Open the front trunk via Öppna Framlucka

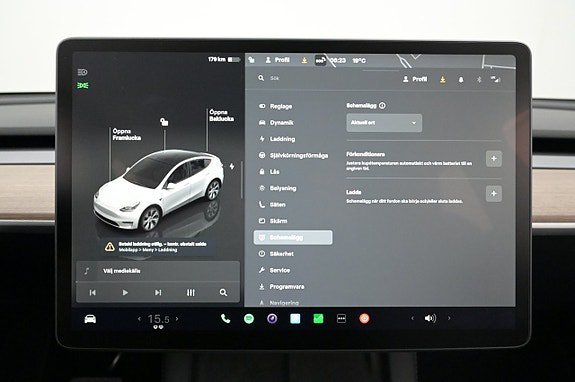[127, 135]
